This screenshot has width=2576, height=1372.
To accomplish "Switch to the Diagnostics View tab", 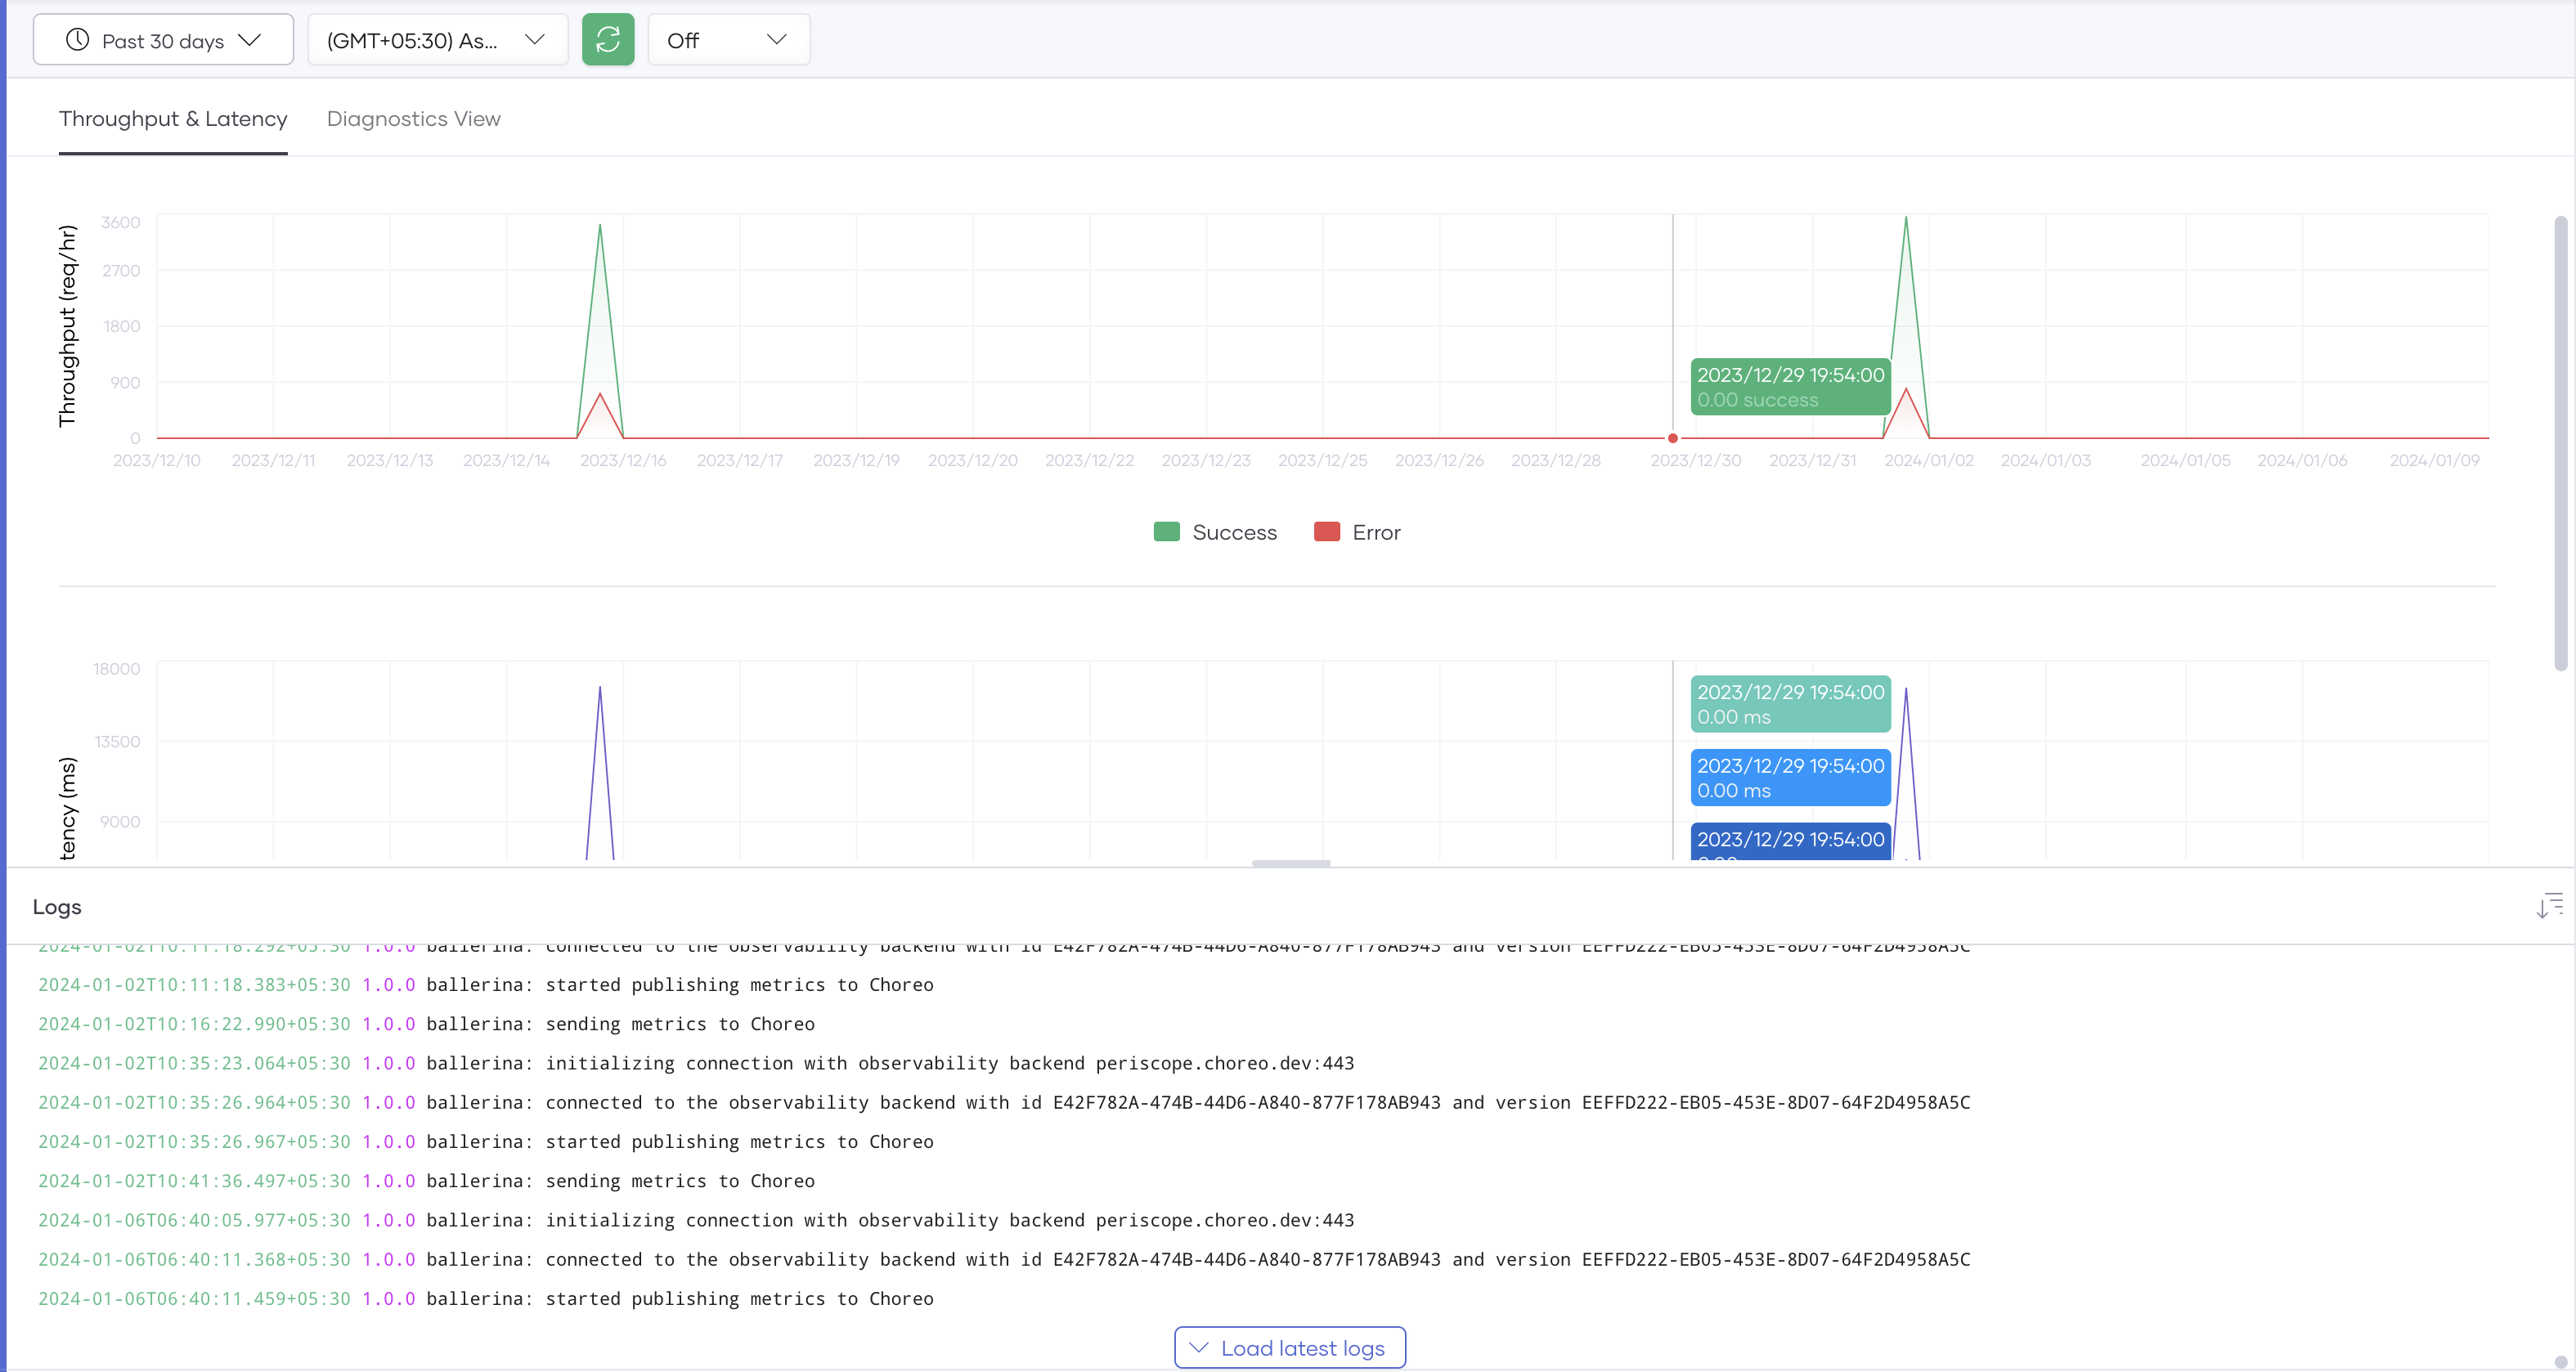I will [413, 119].
